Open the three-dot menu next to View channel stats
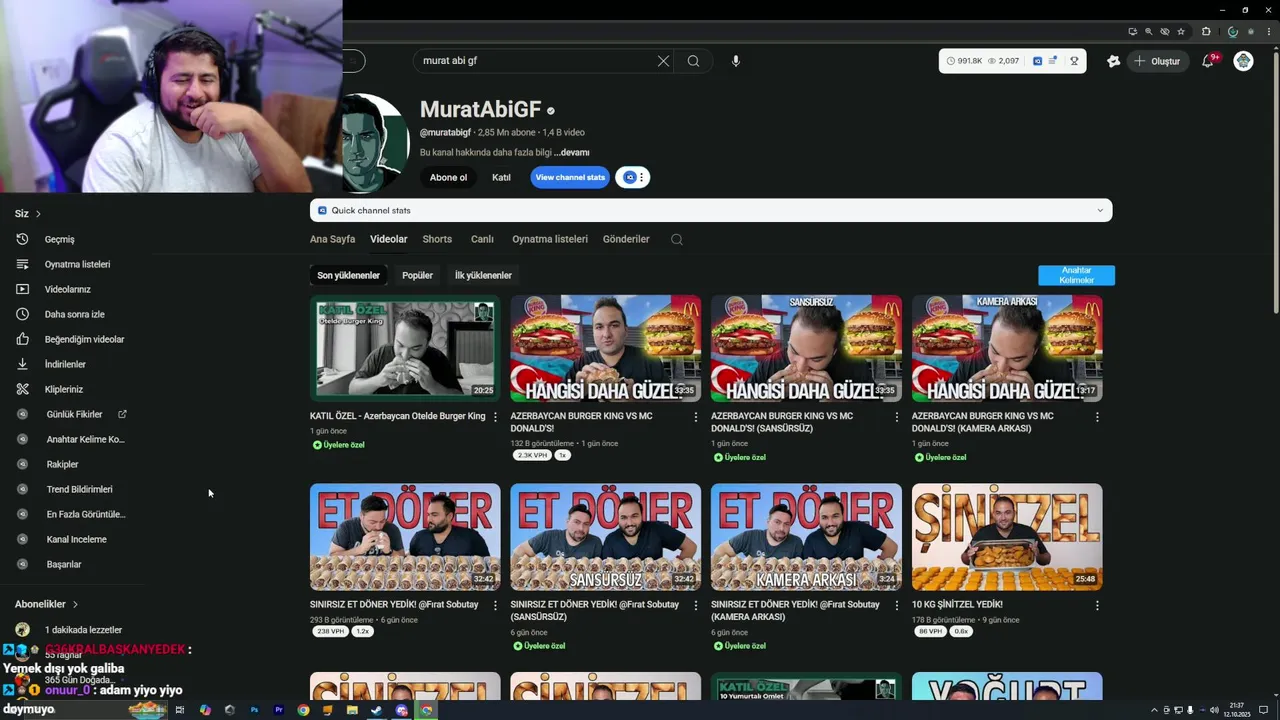 tap(641, 177)
